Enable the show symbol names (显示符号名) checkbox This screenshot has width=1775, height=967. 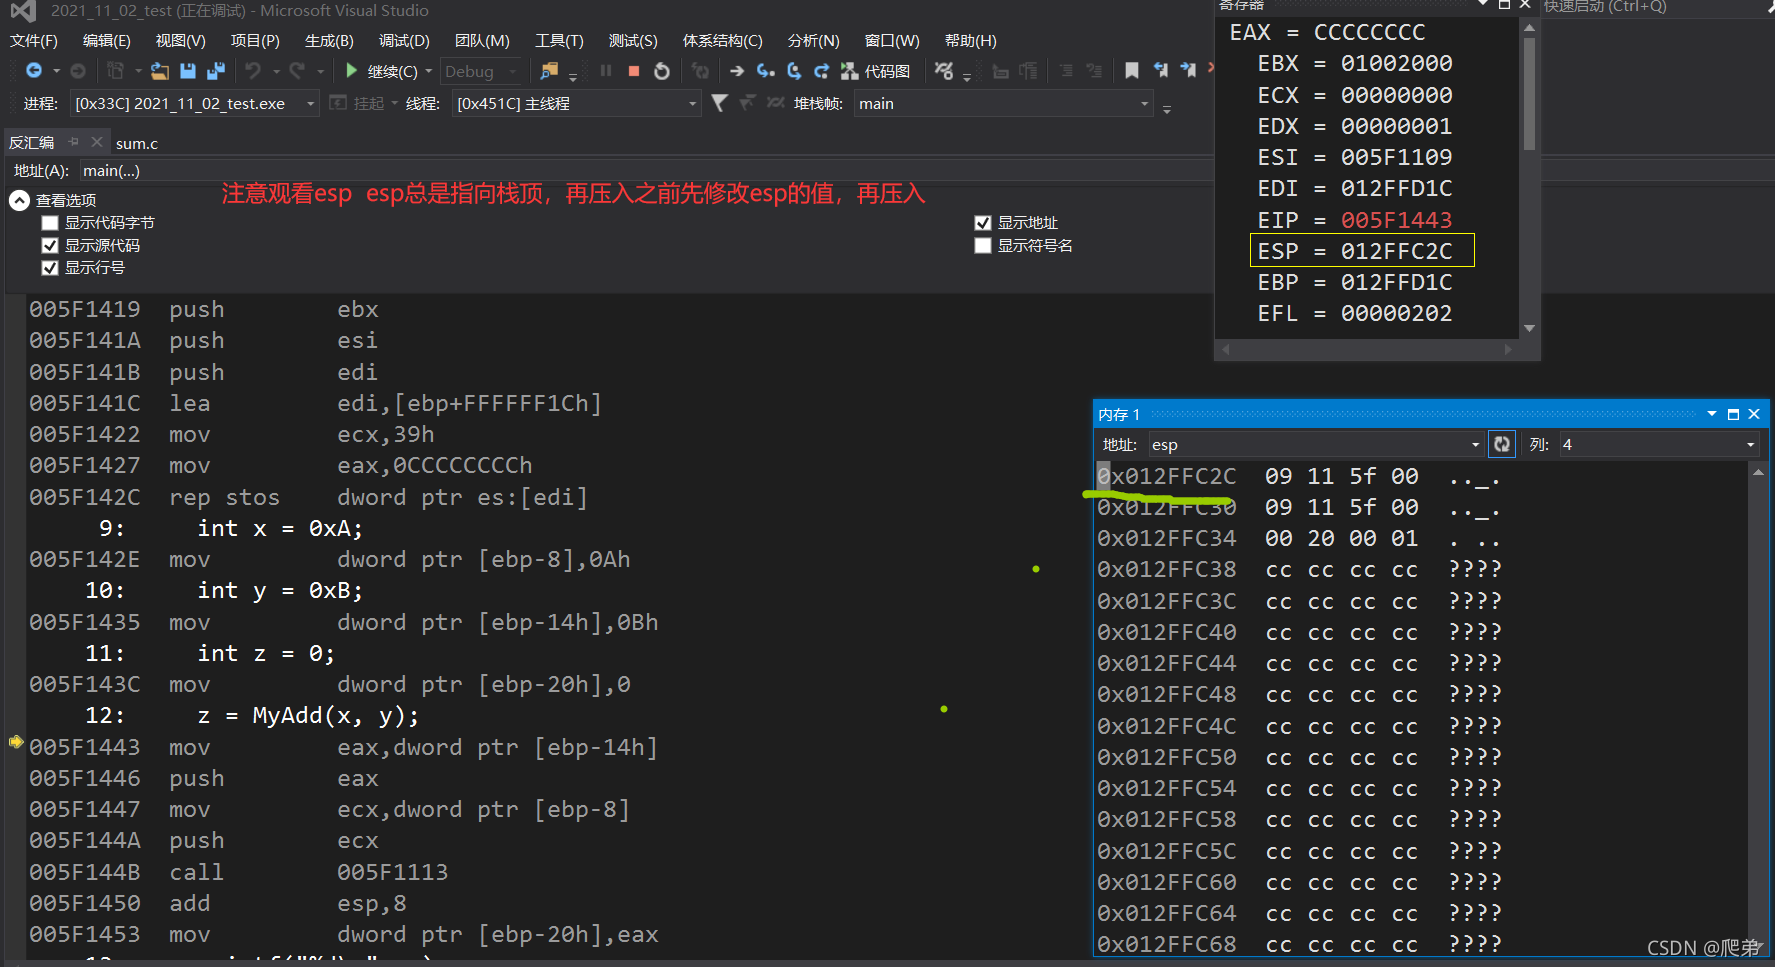[x=982, y=246]
